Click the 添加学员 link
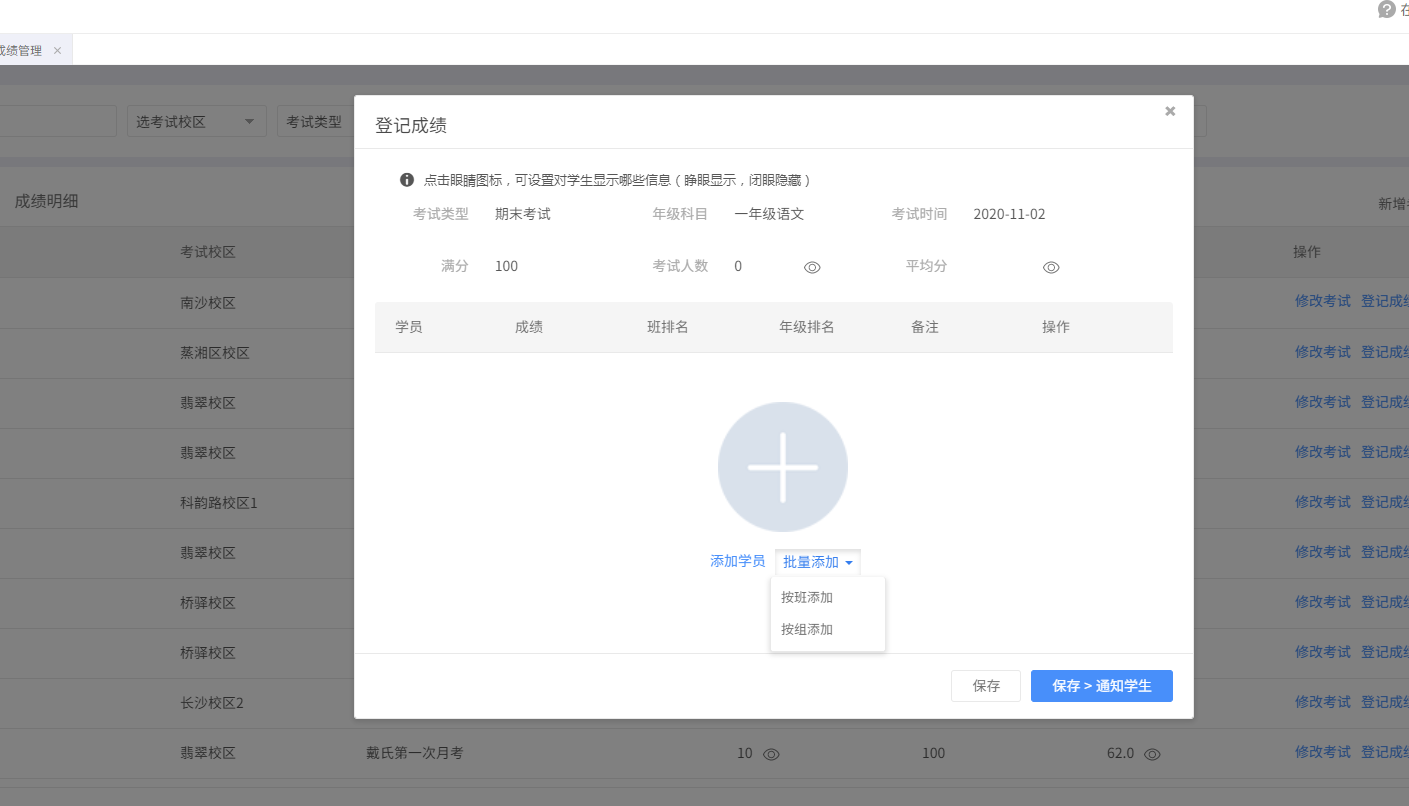 pyautogui.click(x=737, y=561)
